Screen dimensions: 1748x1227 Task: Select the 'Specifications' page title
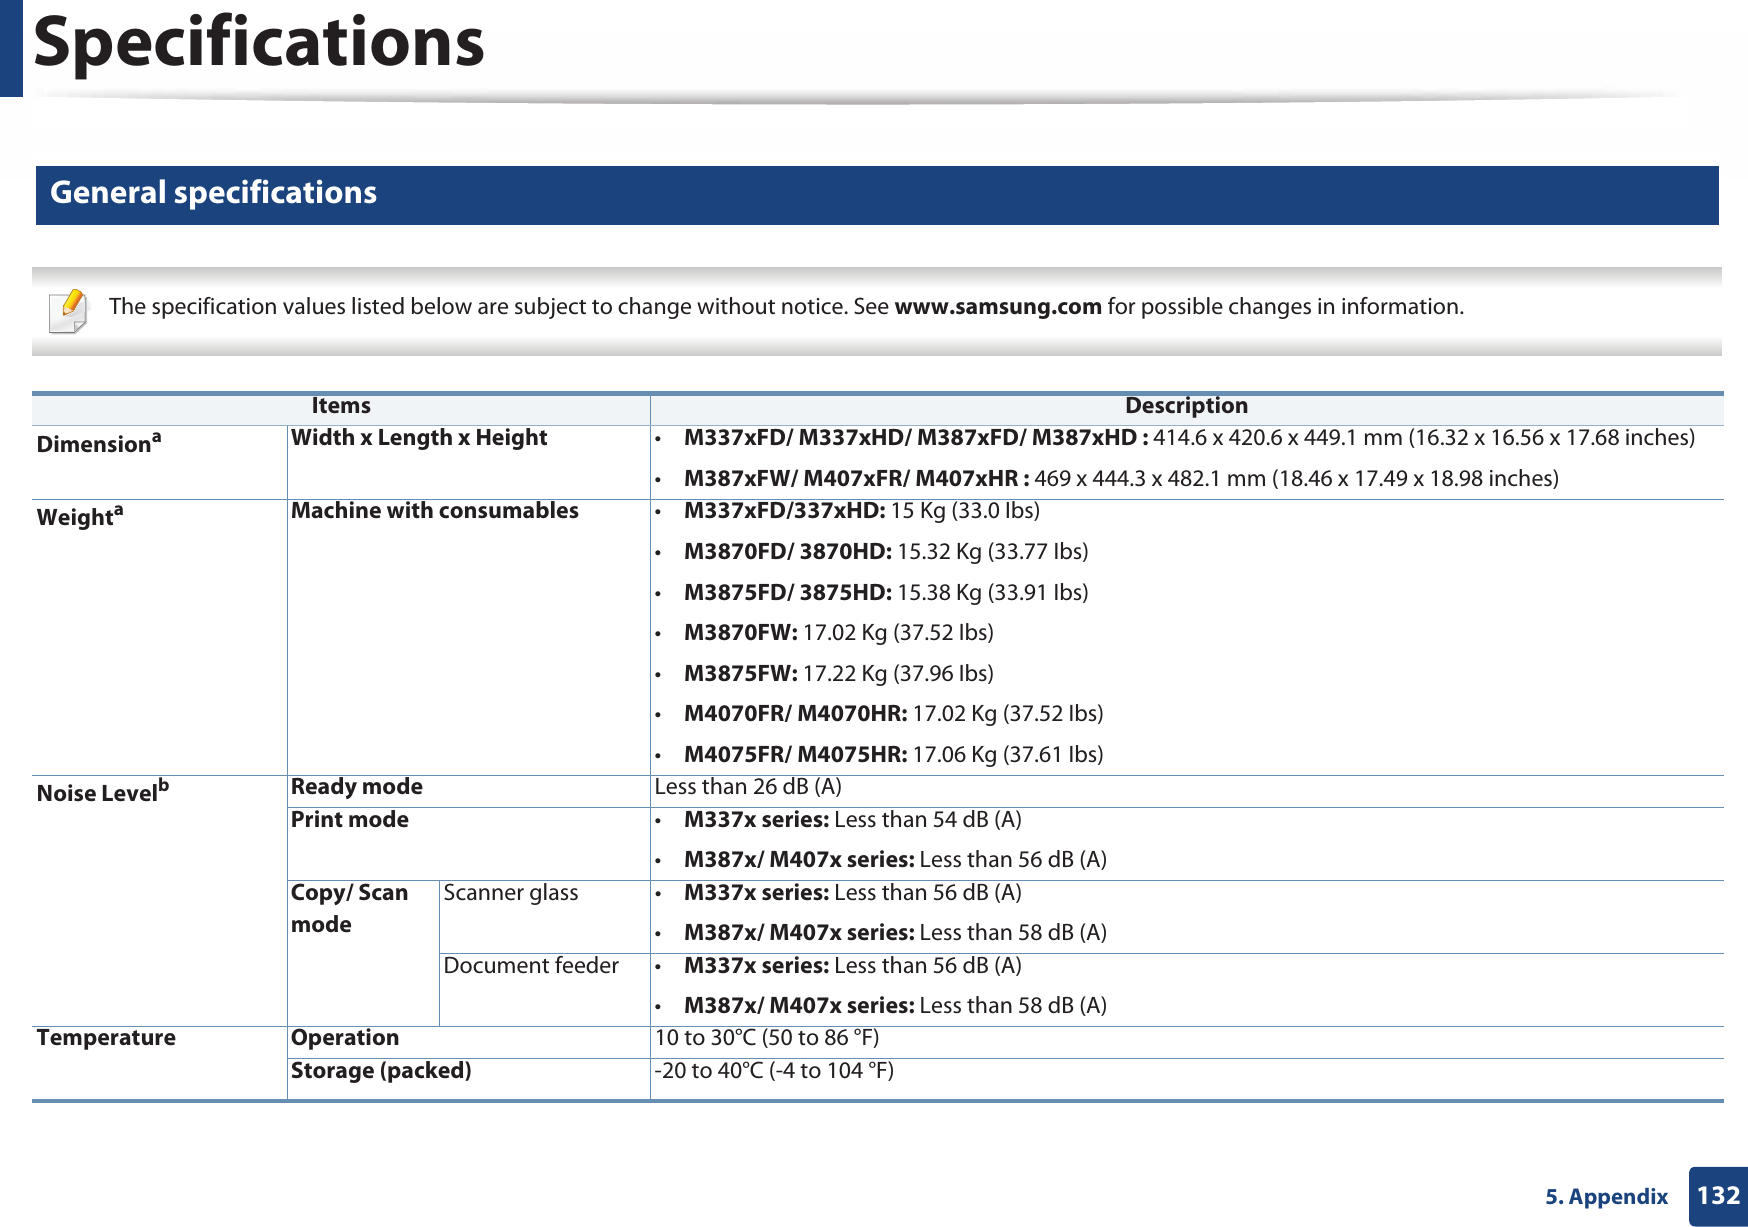(x=259, y=42)
